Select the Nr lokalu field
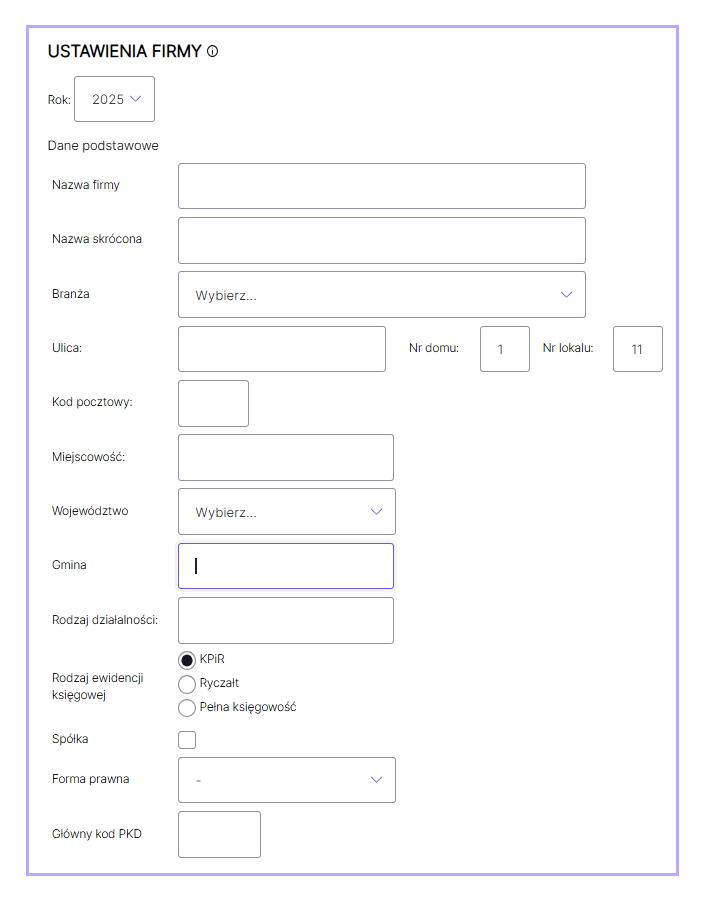 pos(637,349)
